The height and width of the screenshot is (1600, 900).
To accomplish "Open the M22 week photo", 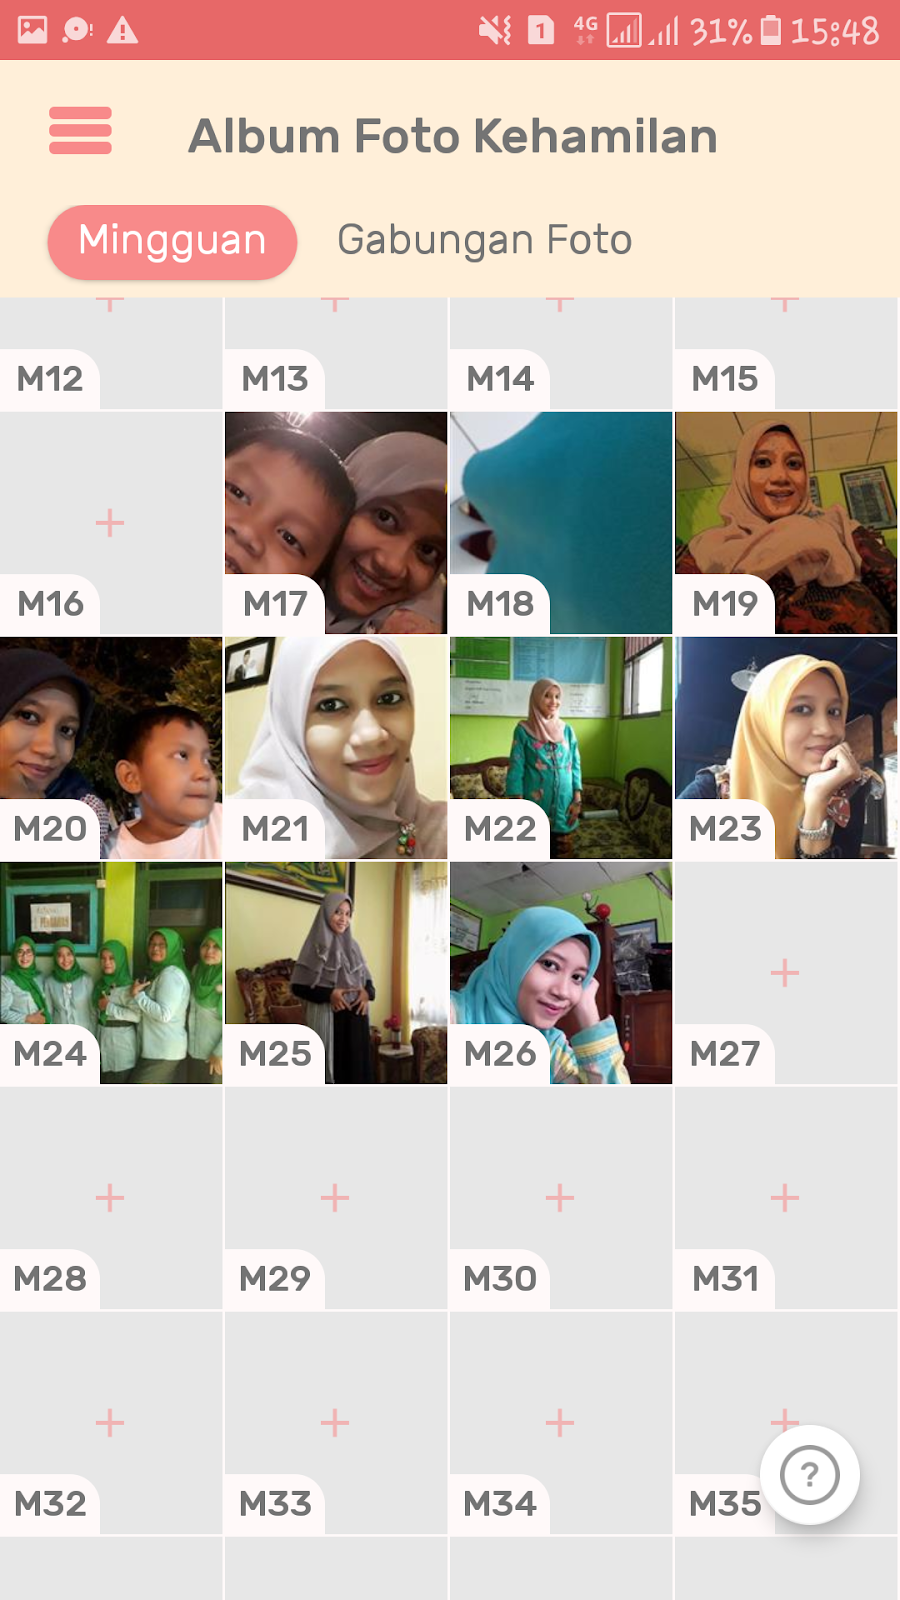I will coord(561,748).
